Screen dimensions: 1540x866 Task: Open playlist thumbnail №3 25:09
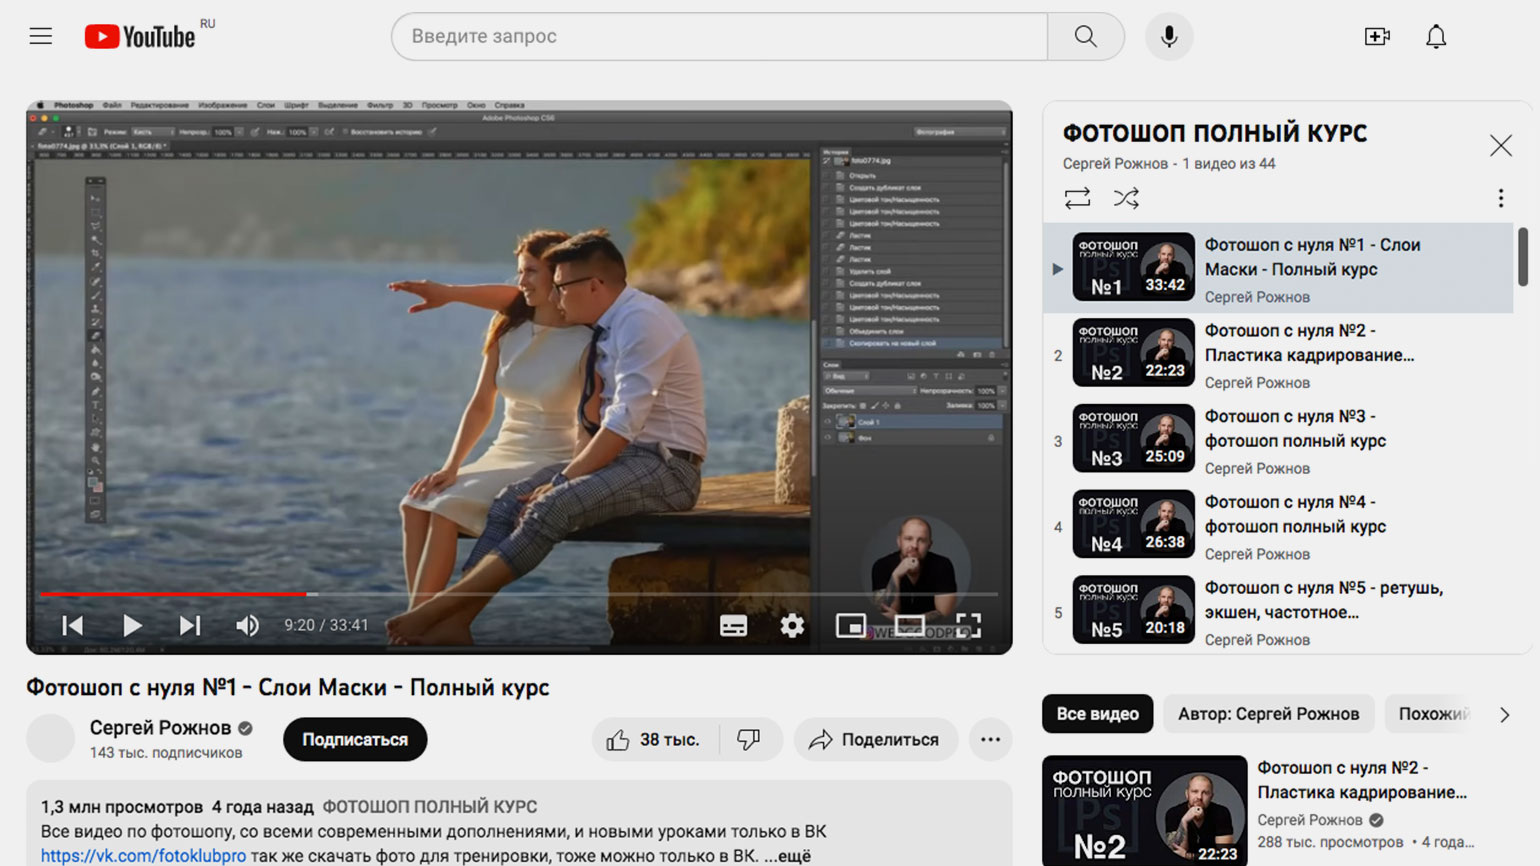point(1133,439)
